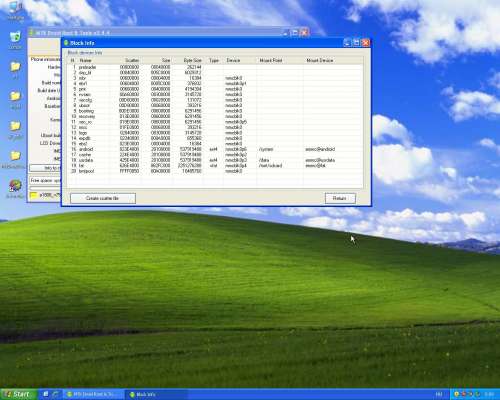This screenshot has height=400, width=500.
Task: Click the emmc@android mount device cell
Action: tap(320, 149)
